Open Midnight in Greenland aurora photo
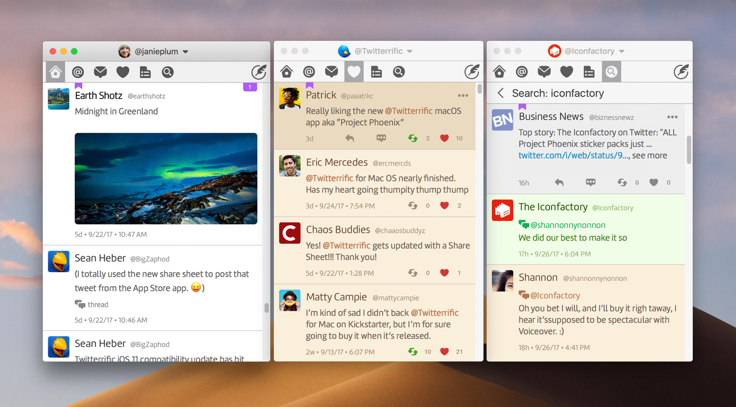The image size is (736, 407). click(166, 178)
